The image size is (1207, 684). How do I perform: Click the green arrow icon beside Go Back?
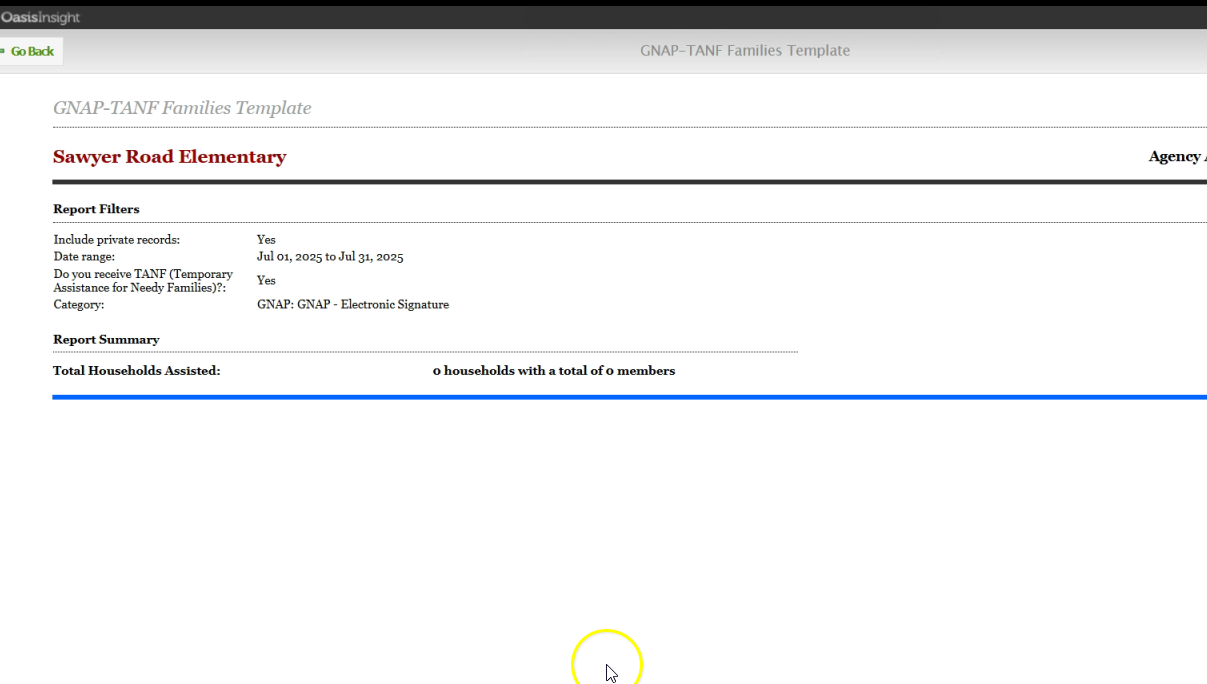point(3,51)
